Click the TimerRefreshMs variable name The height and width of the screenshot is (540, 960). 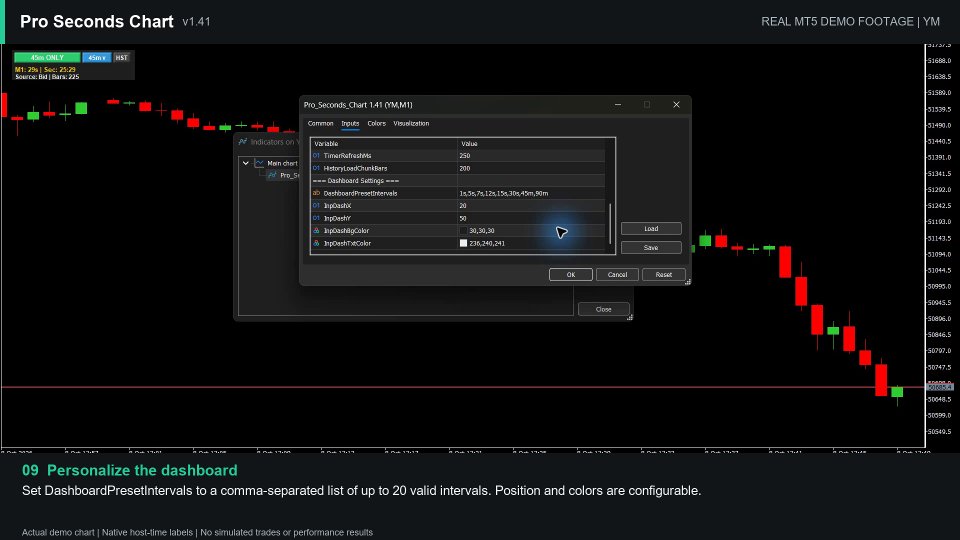(x=347, y=156)
